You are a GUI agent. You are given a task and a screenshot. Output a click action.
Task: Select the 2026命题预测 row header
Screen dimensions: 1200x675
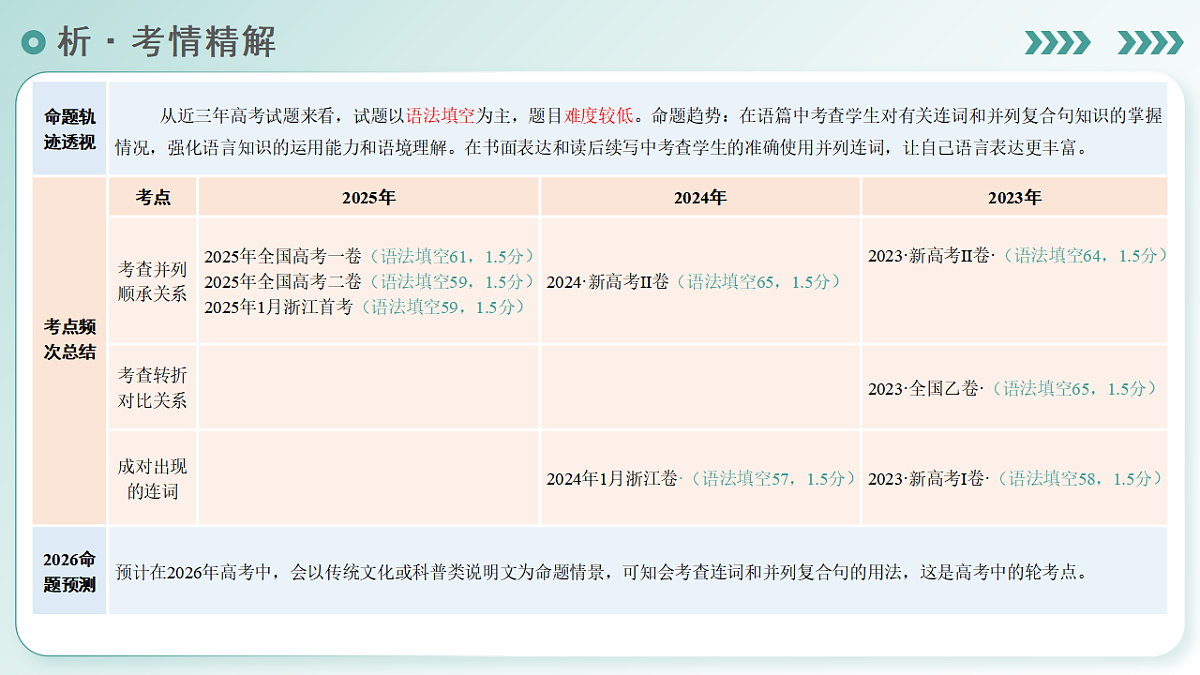[70, 571]
